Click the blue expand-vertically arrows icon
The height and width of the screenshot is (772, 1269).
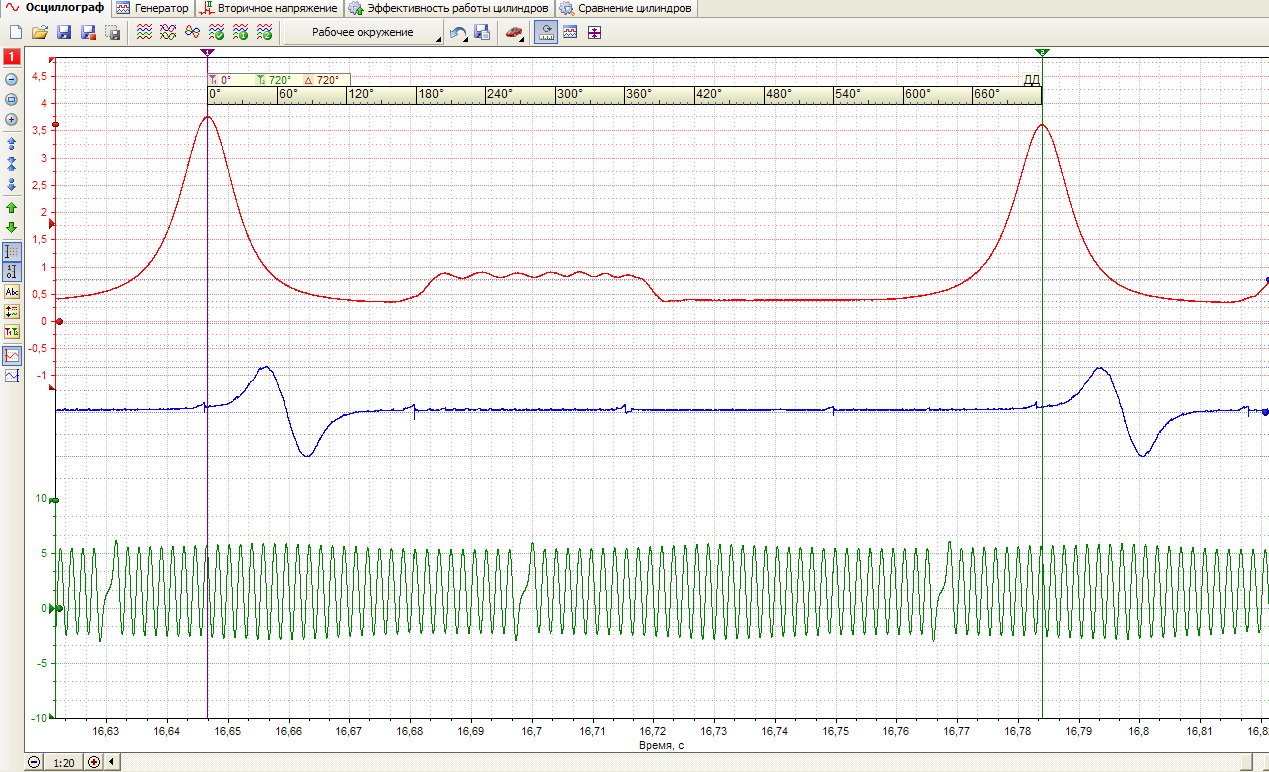(x=12, y=163)
